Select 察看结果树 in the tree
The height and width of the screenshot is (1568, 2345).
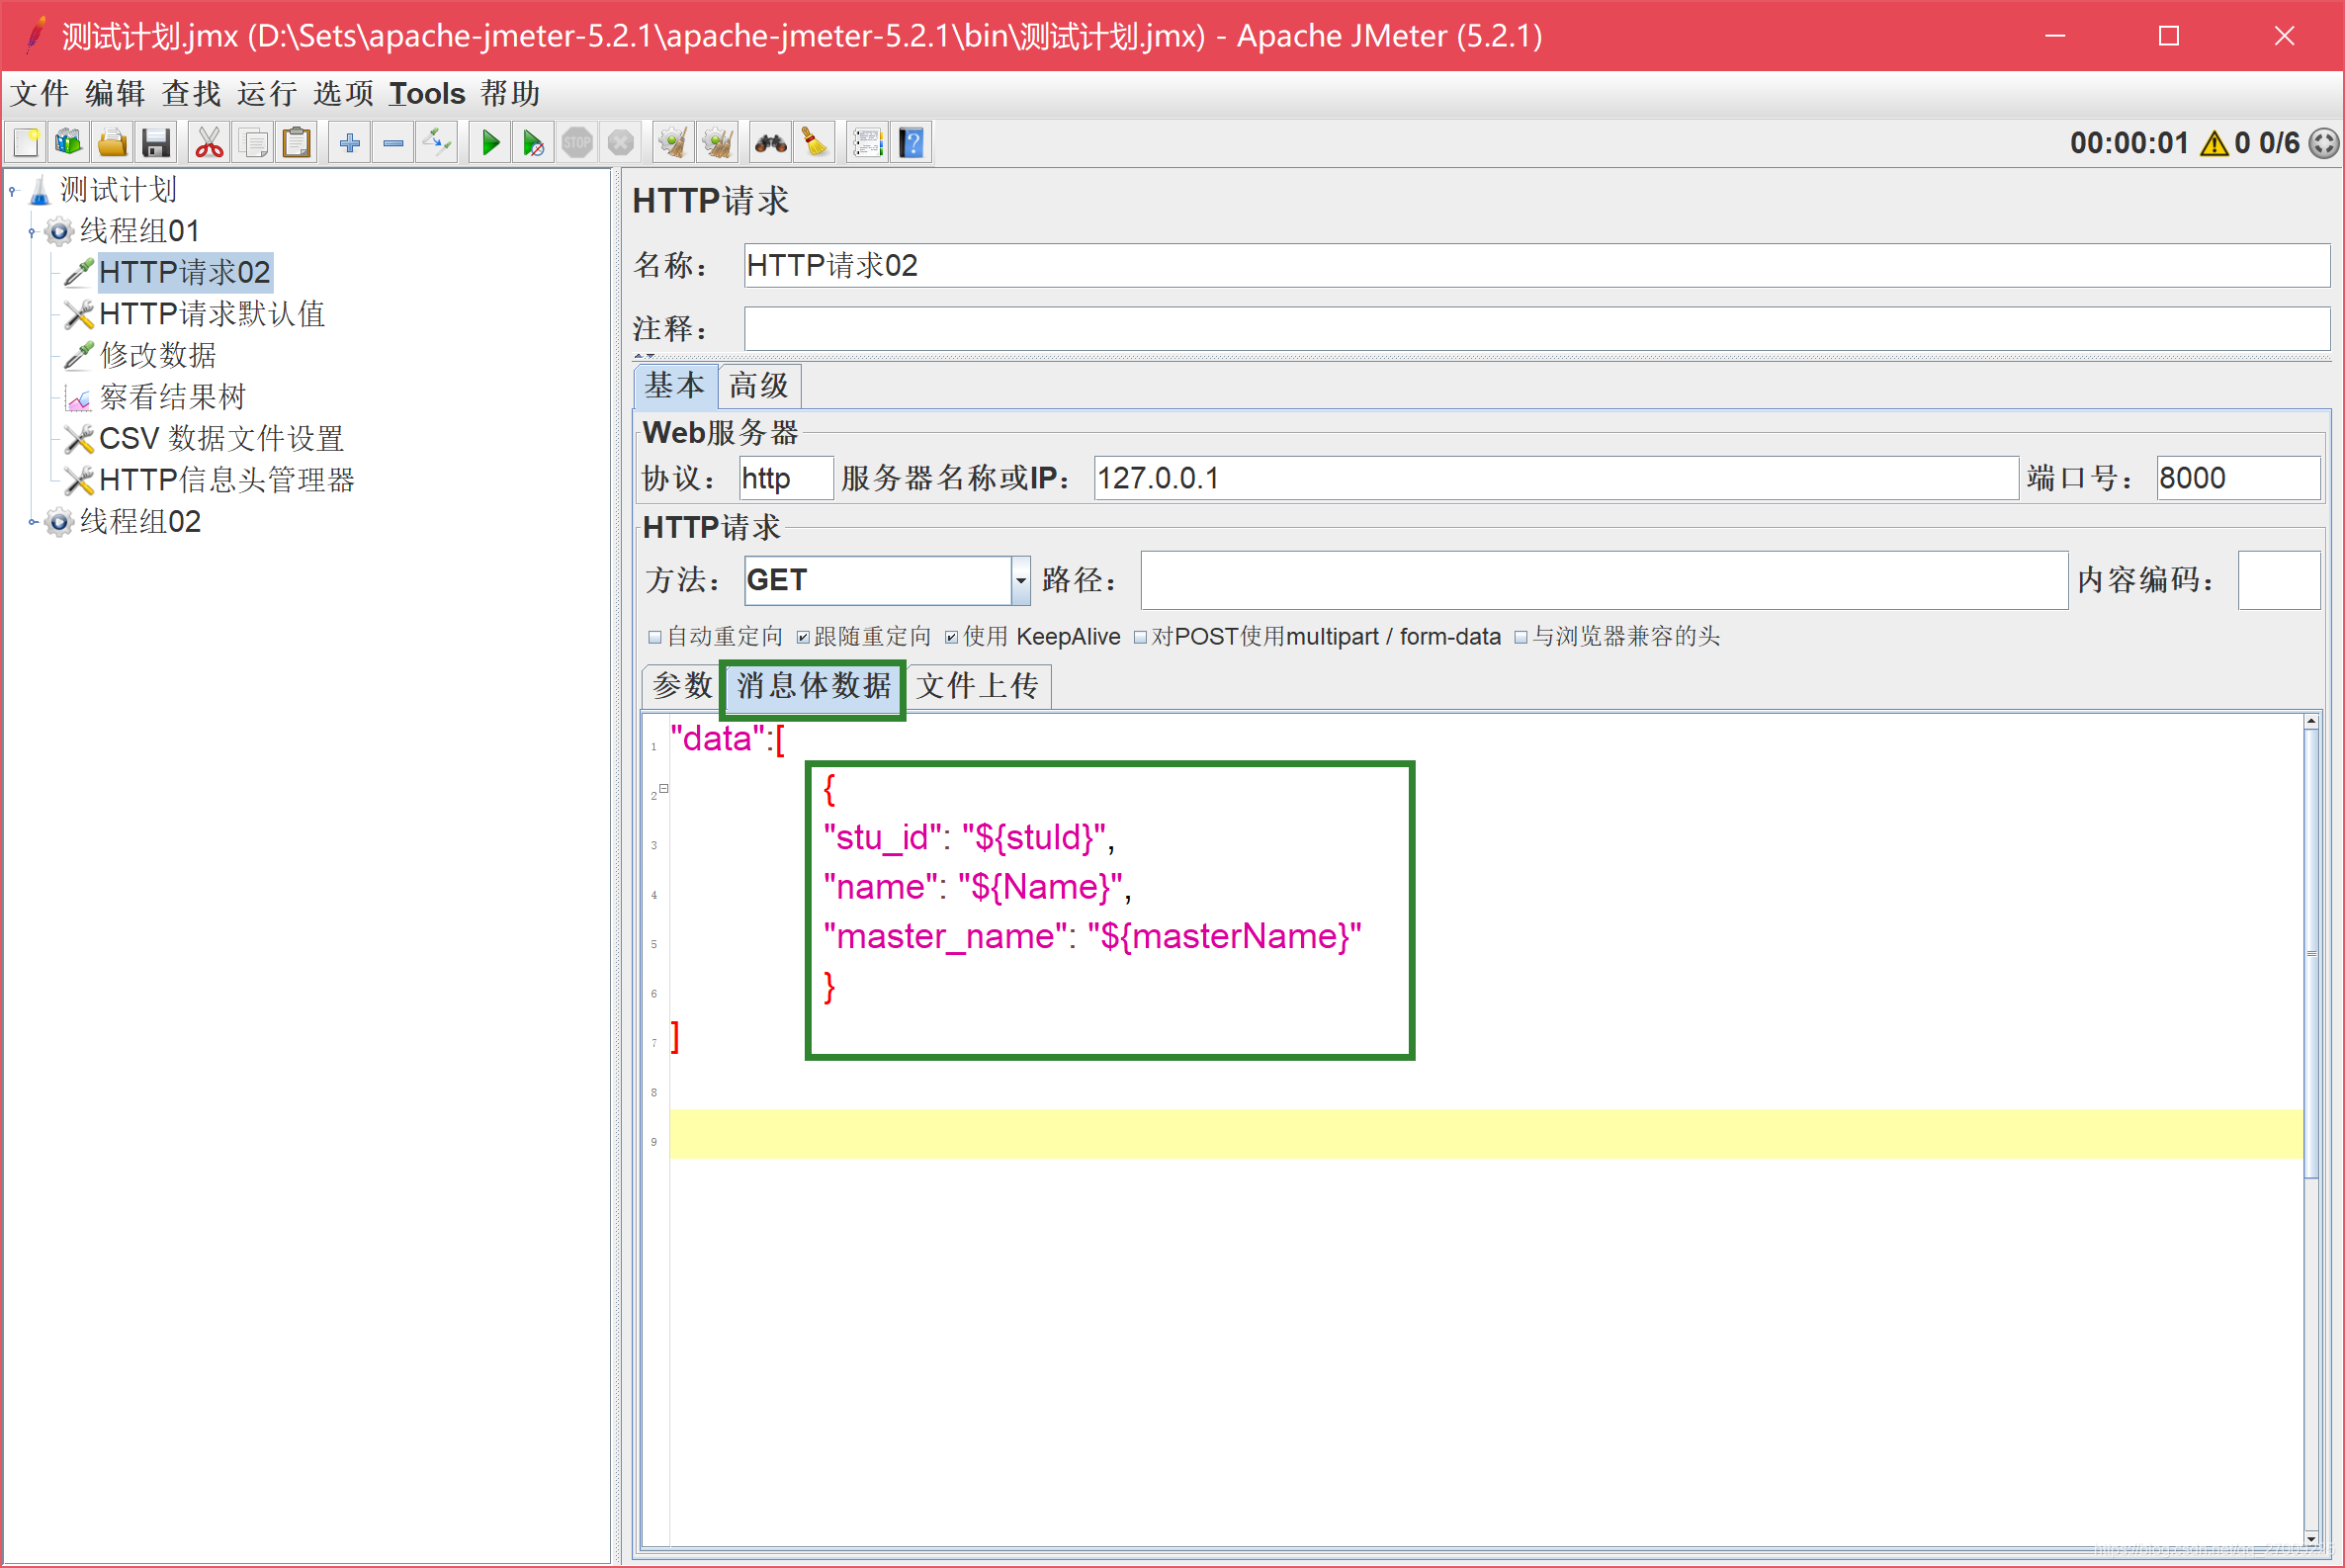click(x=172, y=397)
